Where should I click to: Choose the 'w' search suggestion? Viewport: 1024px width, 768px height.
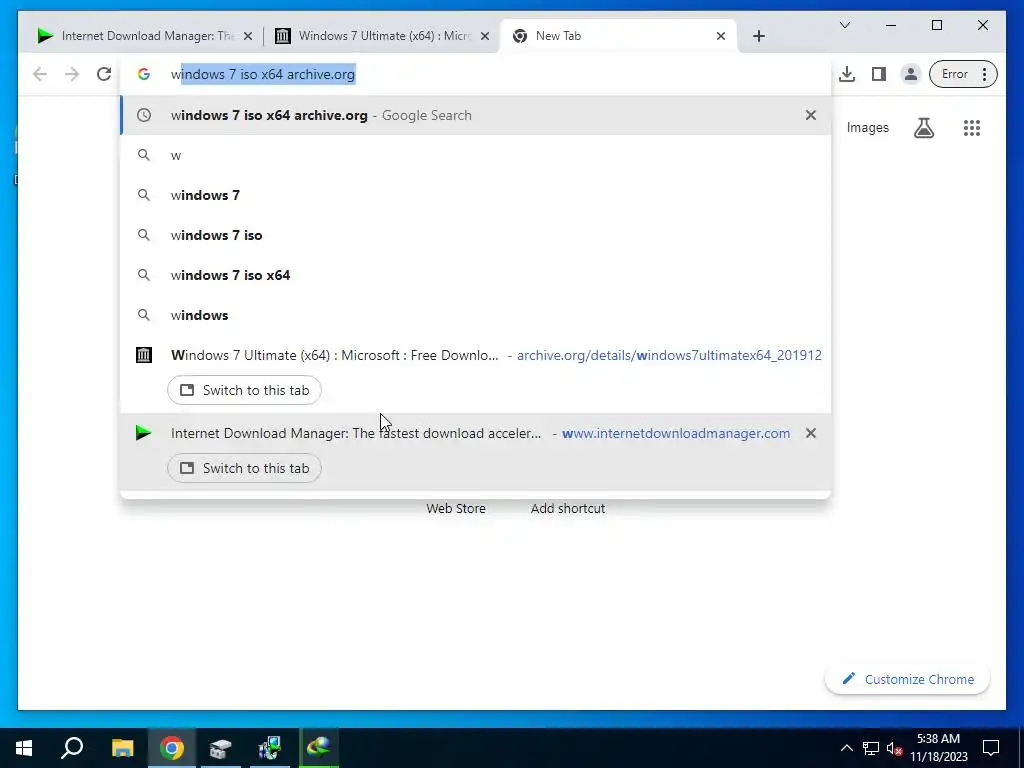coord(475,155)
